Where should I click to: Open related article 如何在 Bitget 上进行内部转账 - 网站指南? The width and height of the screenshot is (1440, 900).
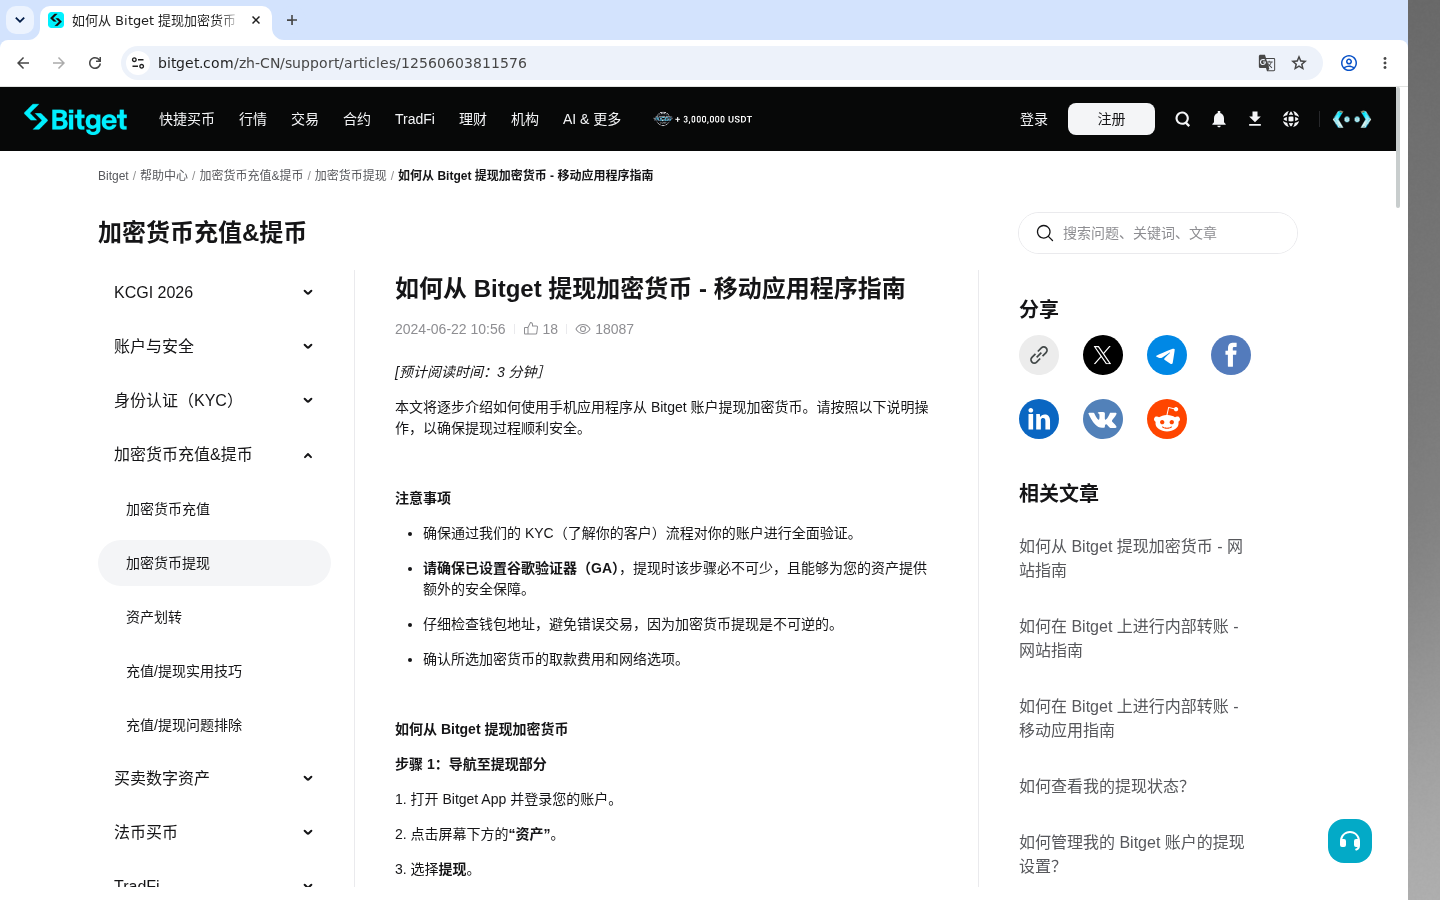[x=1129, y=638]
